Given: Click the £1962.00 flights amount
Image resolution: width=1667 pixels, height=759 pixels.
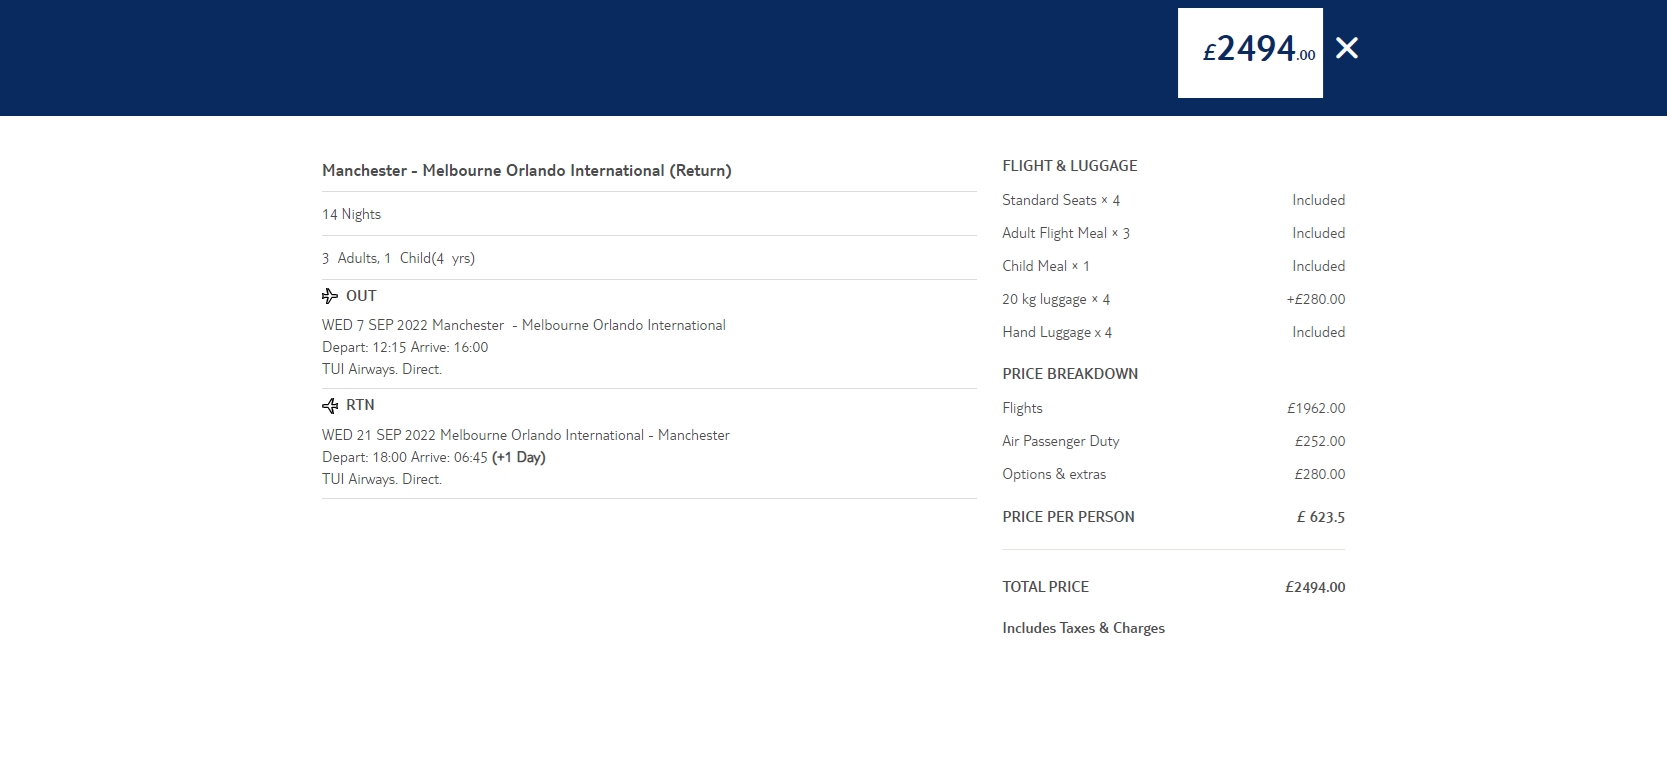Looking at the screenshot, I should pos(1316,408).
